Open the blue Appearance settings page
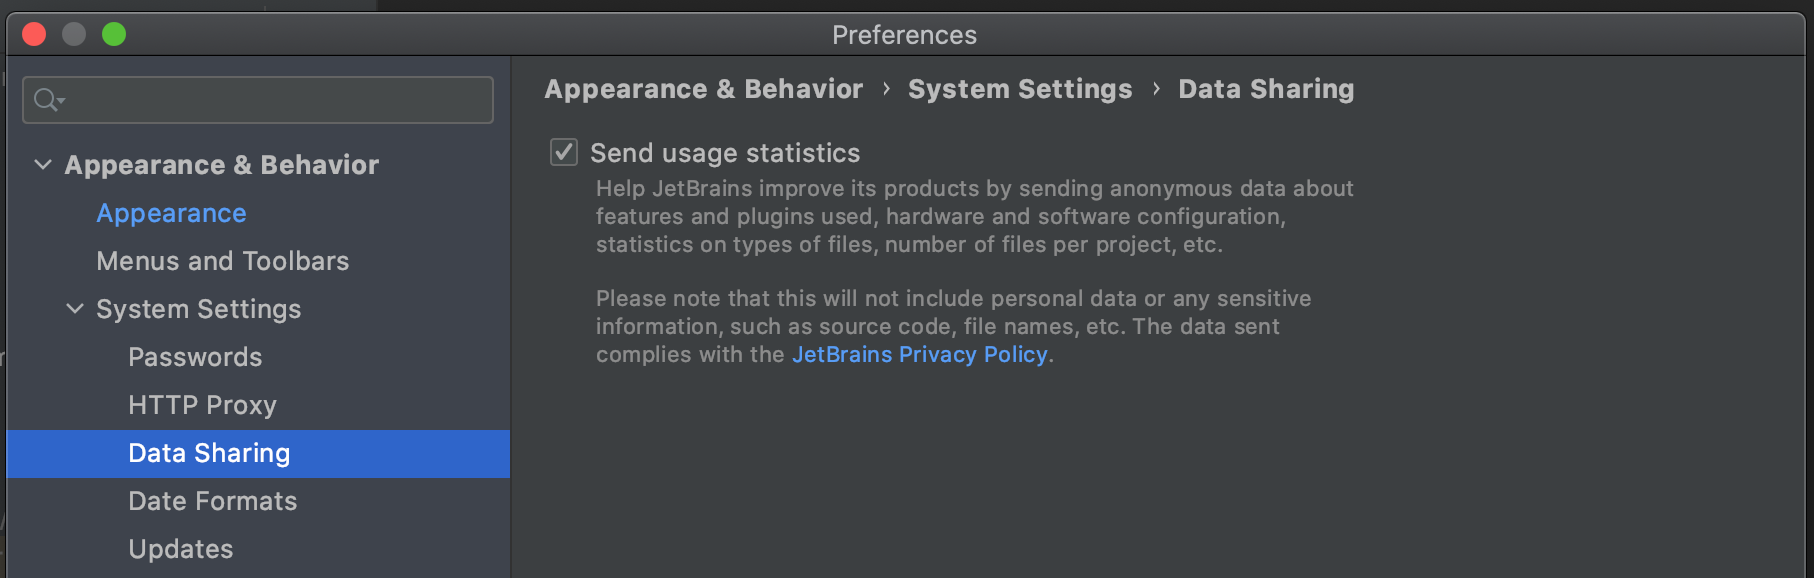This screenshot has height=578, width=1814. (x=171, y=213)
